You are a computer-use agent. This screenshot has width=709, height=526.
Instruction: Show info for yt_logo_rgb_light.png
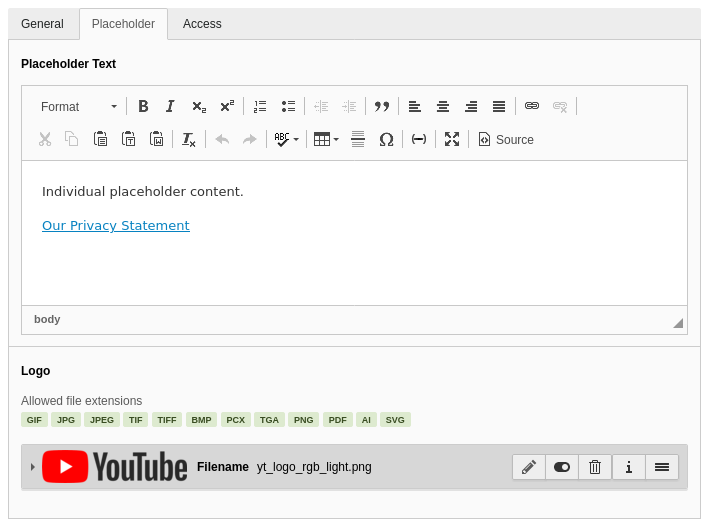click(629, 467)
